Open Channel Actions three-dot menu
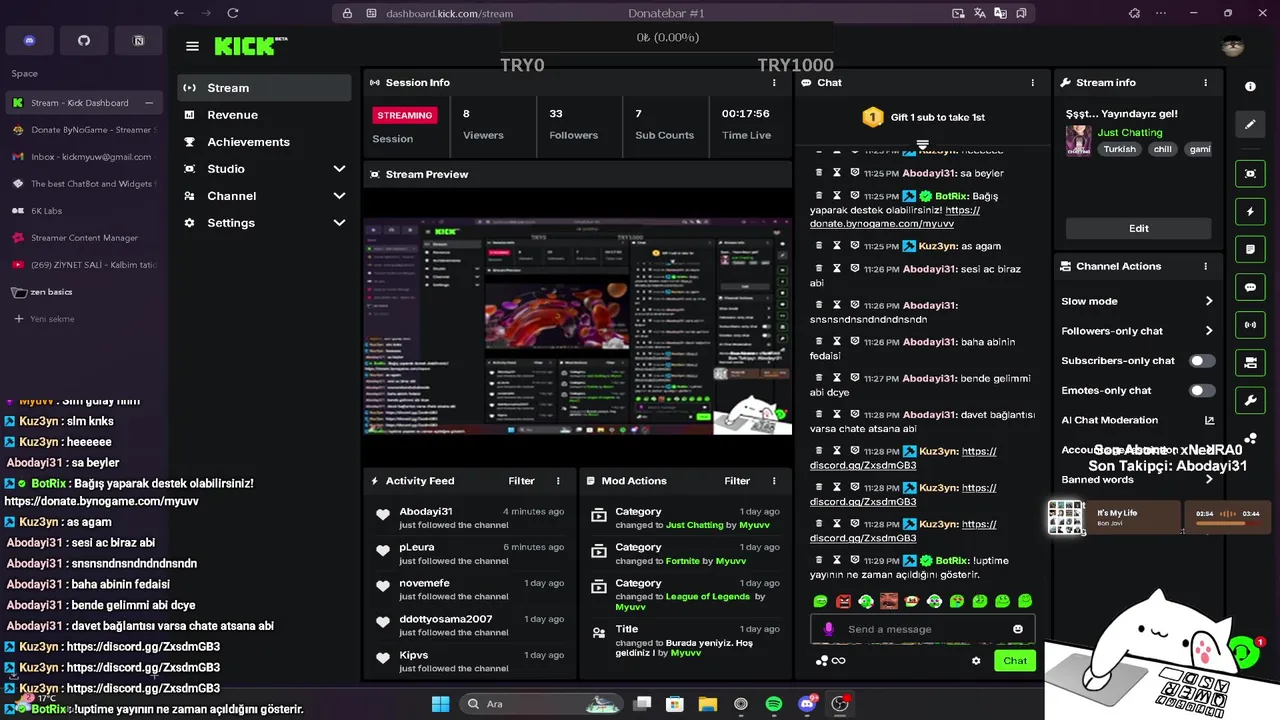 pos(1205,266)
